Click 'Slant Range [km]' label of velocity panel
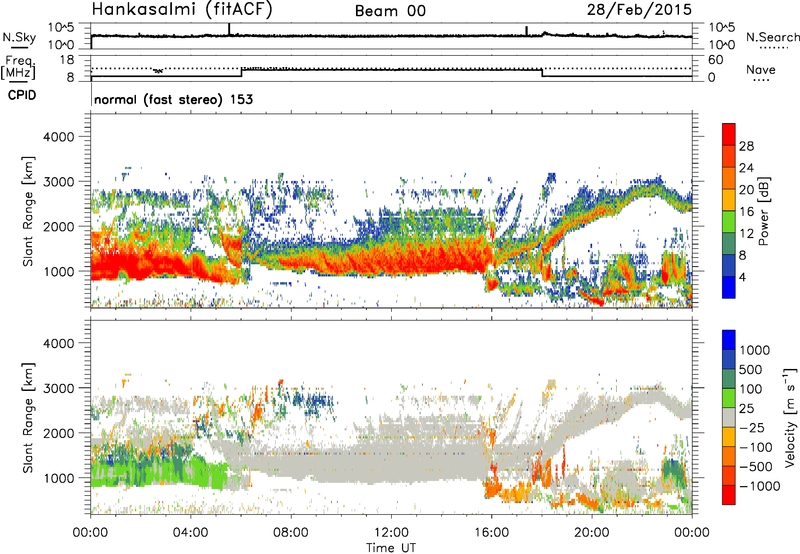 (x=28, y=417)
